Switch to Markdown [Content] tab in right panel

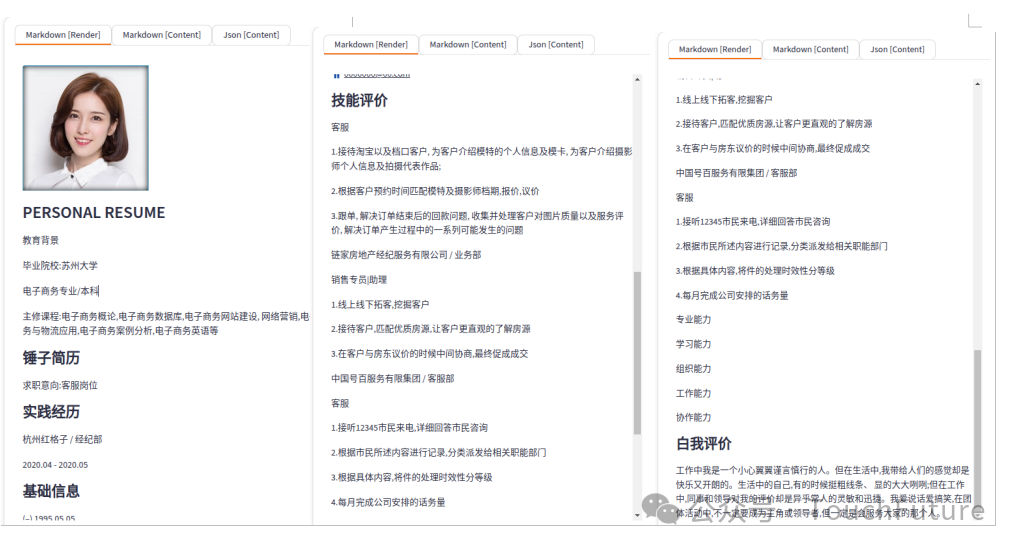(811, 49)
